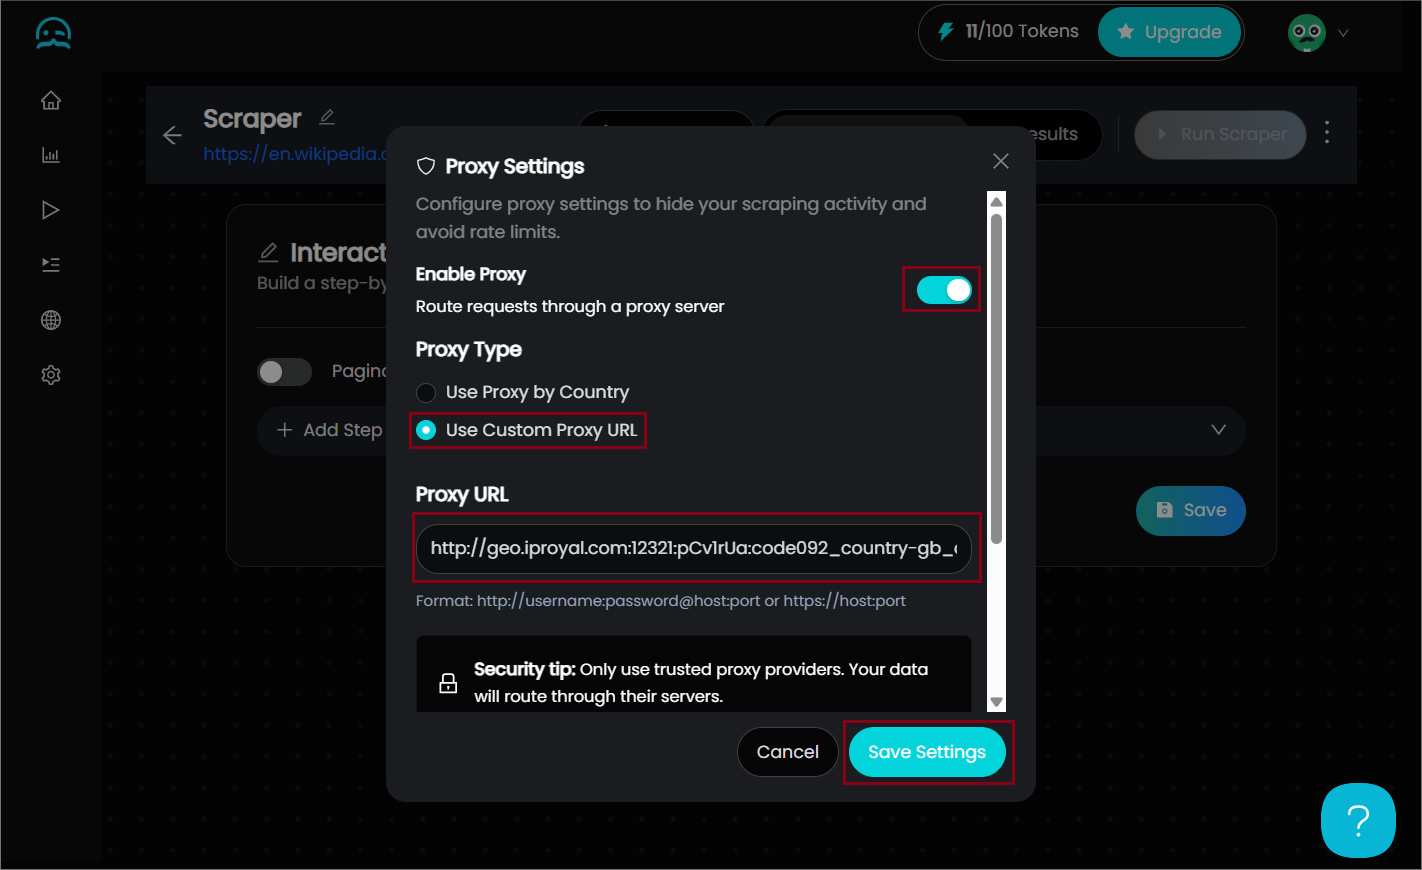Select Use Custom Proxy URL option
Viewport: 1422px width, 870px height.
427,430
